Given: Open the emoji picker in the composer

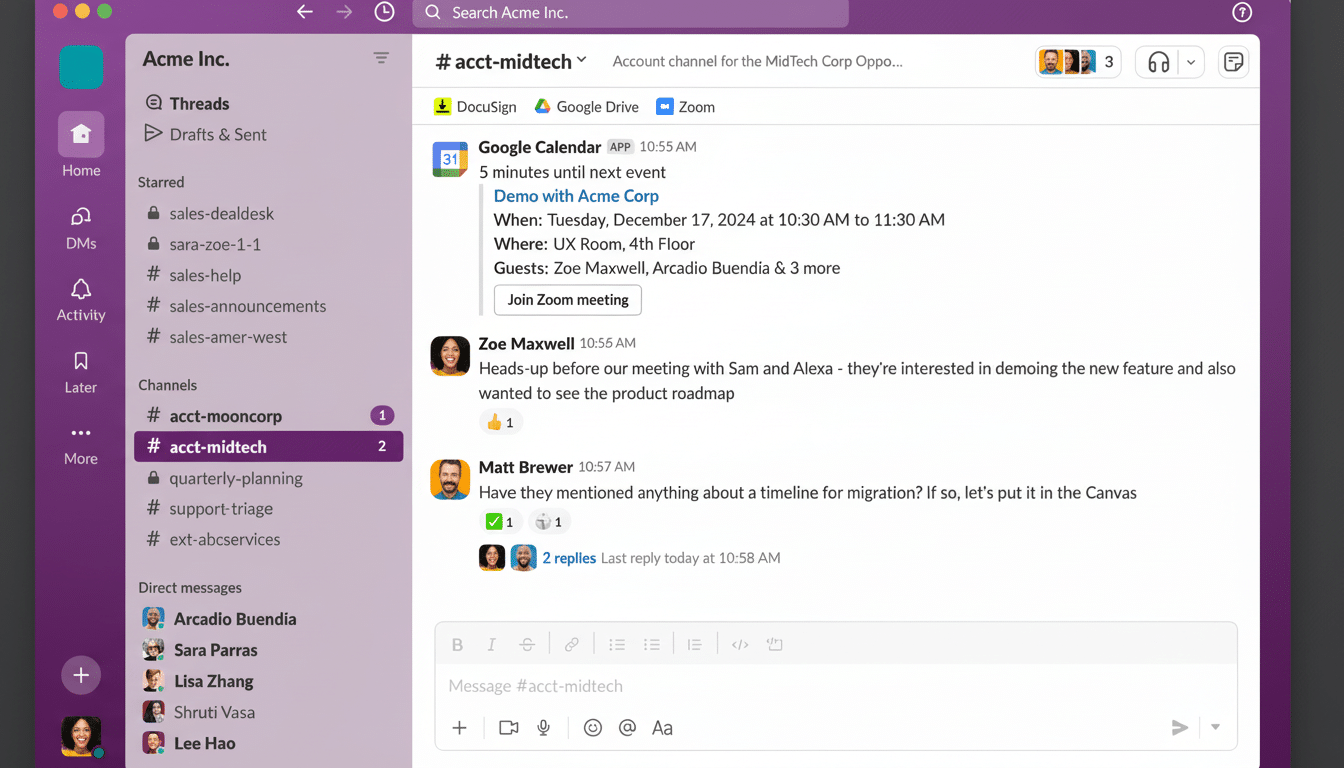Looking at the screenshot, I should pos(592,727).
